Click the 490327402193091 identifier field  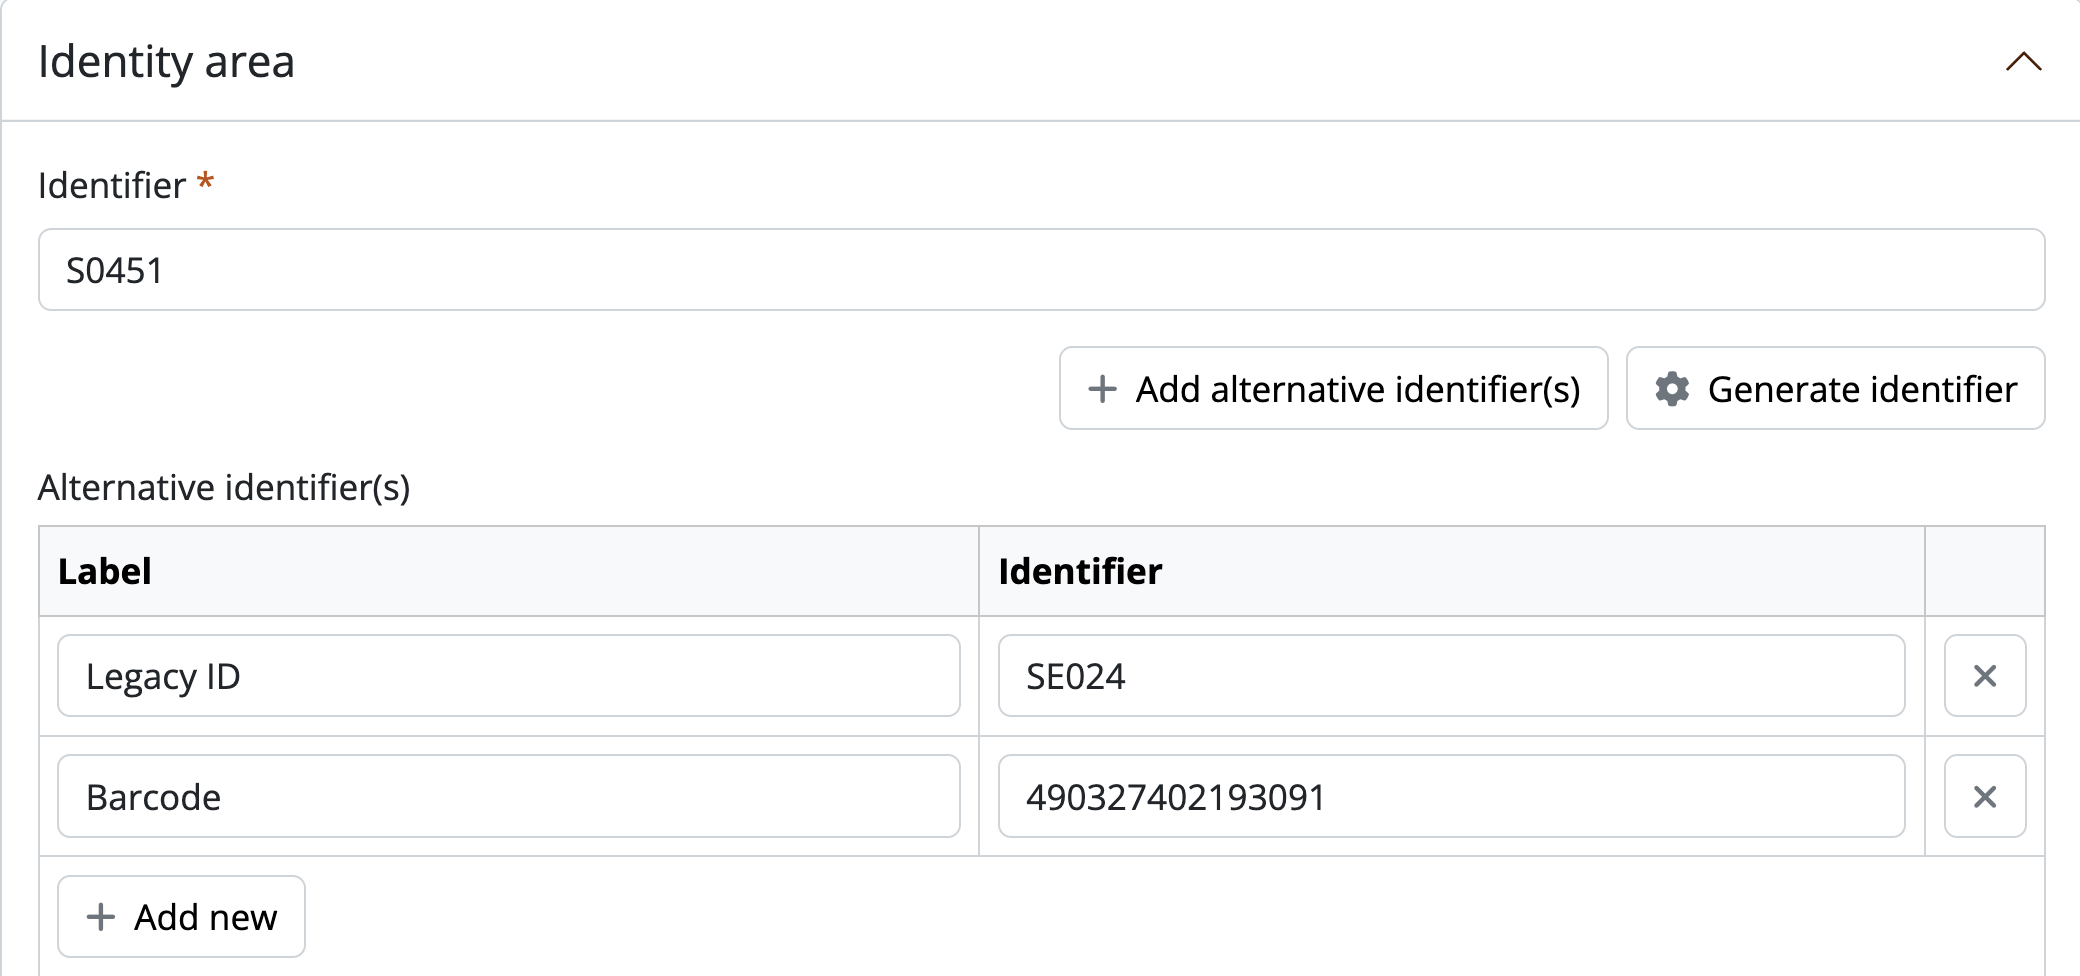pos(1450,797)
